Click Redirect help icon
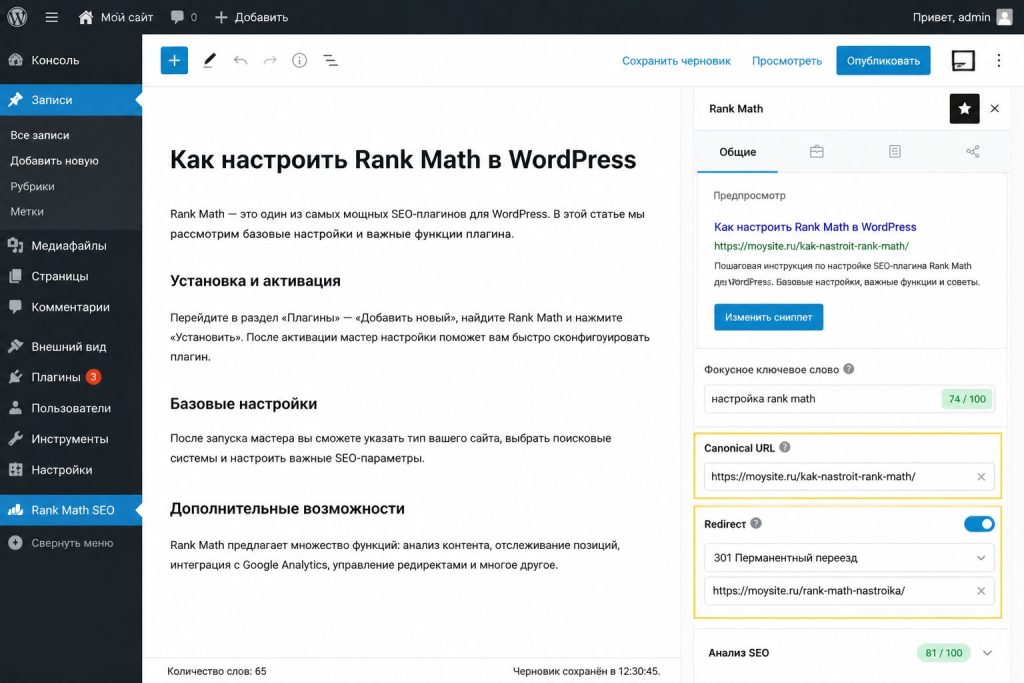1024x683 pixels. point(756,523)
